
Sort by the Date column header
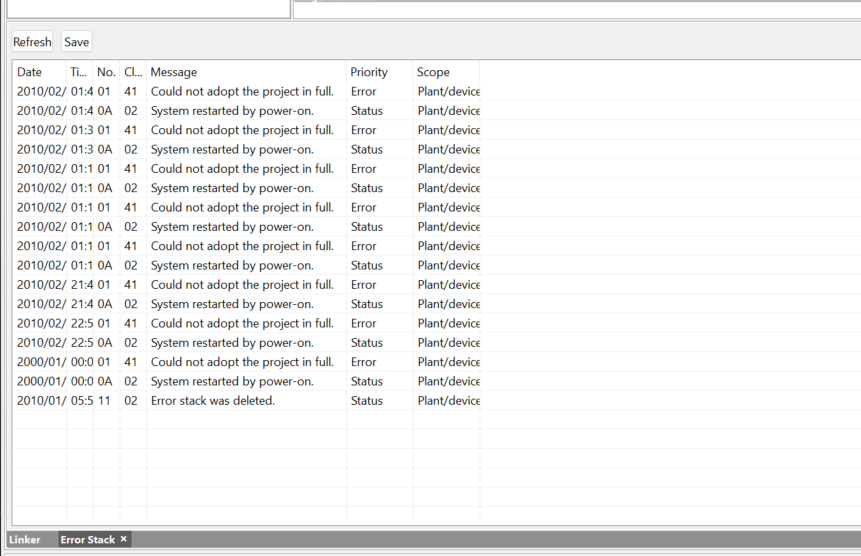[x=40, y=72]
